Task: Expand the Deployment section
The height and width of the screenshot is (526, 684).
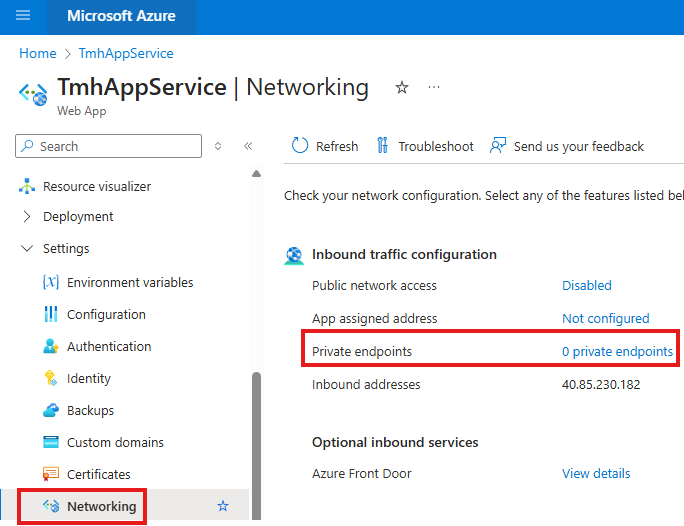Action: tap(27, 217)
